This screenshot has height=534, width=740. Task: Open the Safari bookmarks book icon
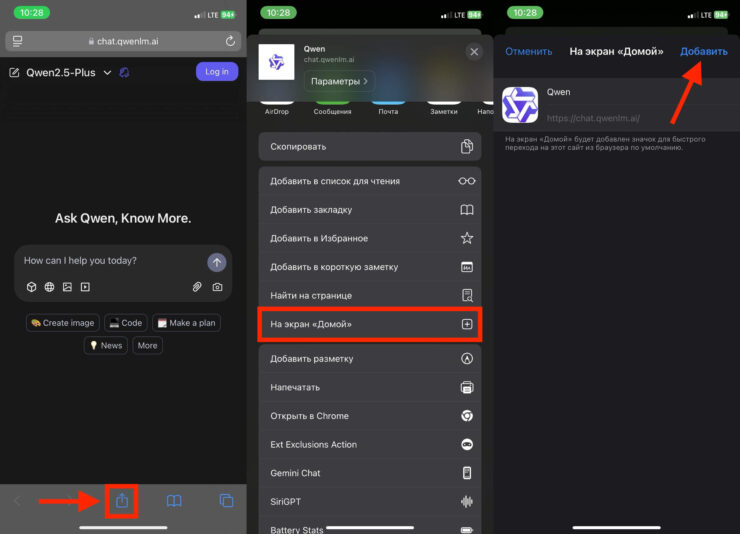(174, 500)
